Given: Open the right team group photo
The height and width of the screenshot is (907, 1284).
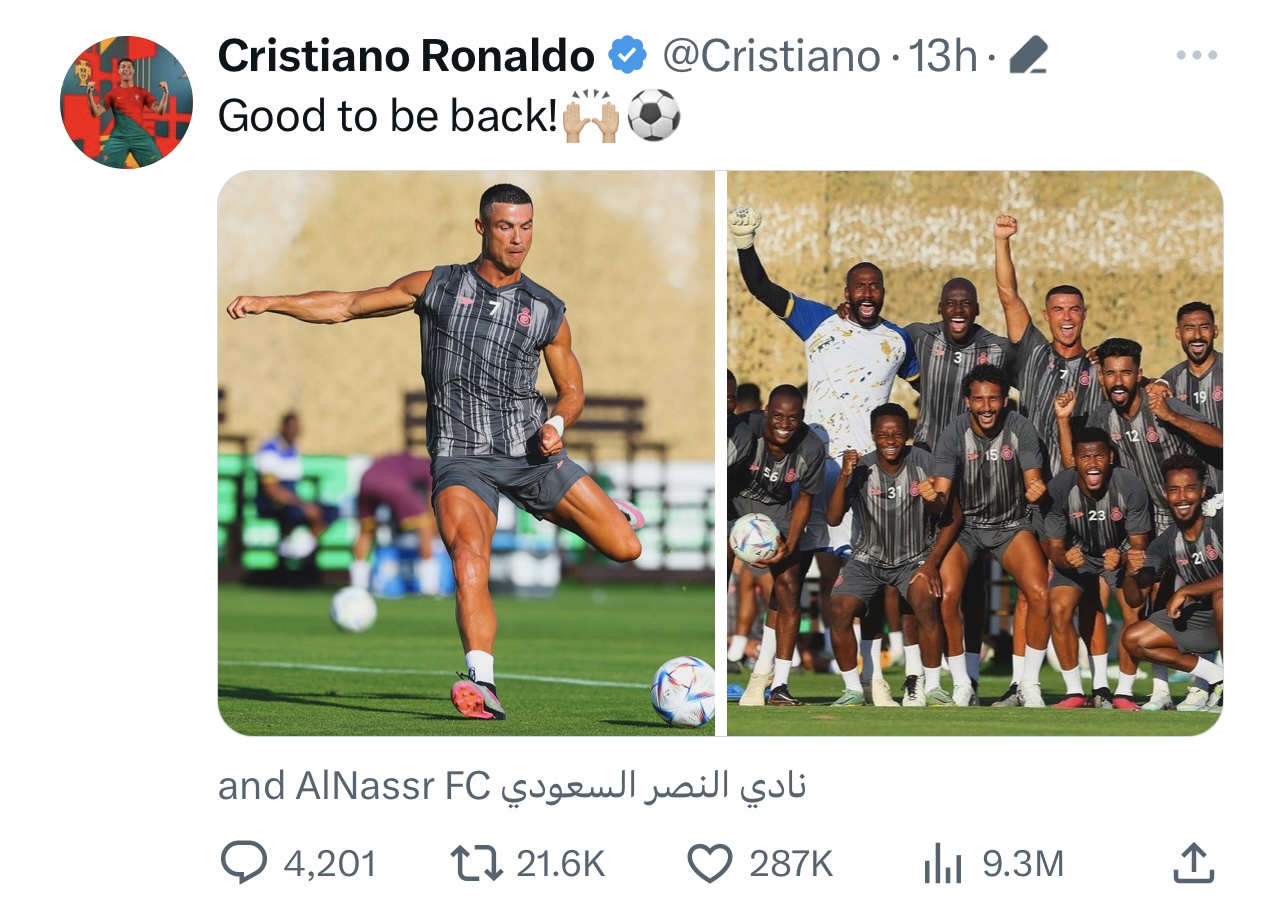Looking at the screenshot, I should coord(975,453).
